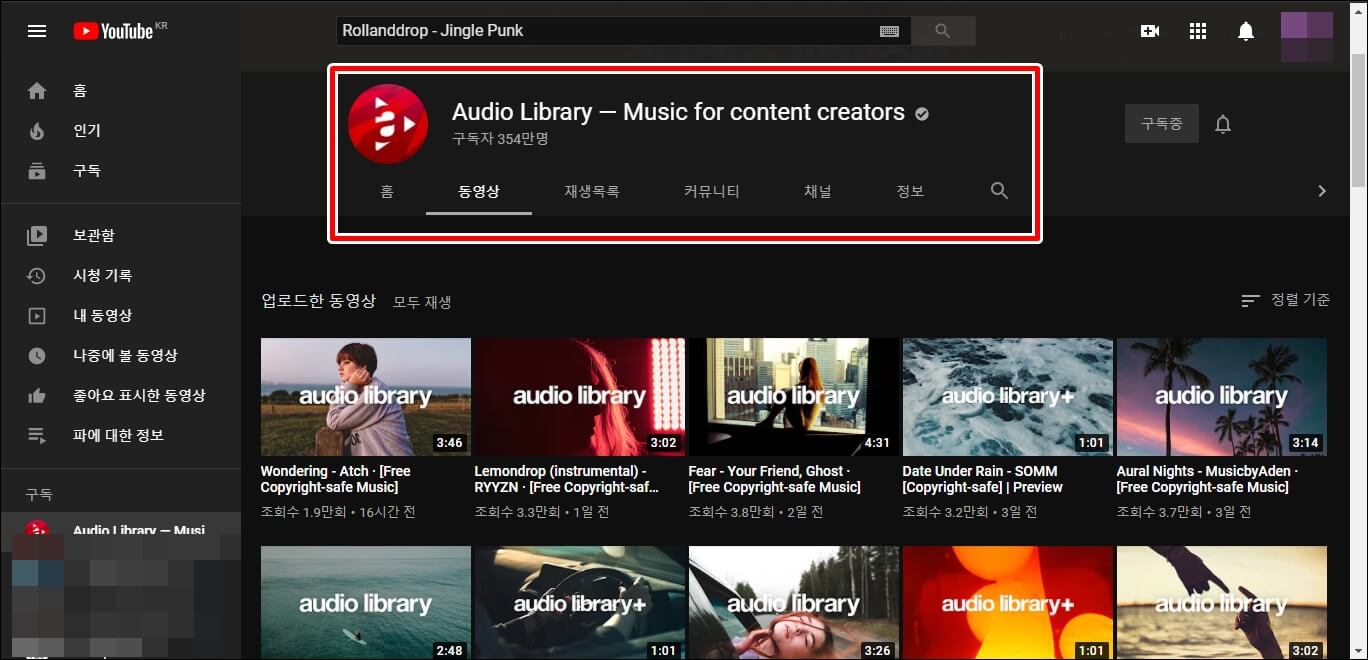
Task: Open the Fear - Your Friend, Ghost thumbnail
Action: tap(794, 397)
